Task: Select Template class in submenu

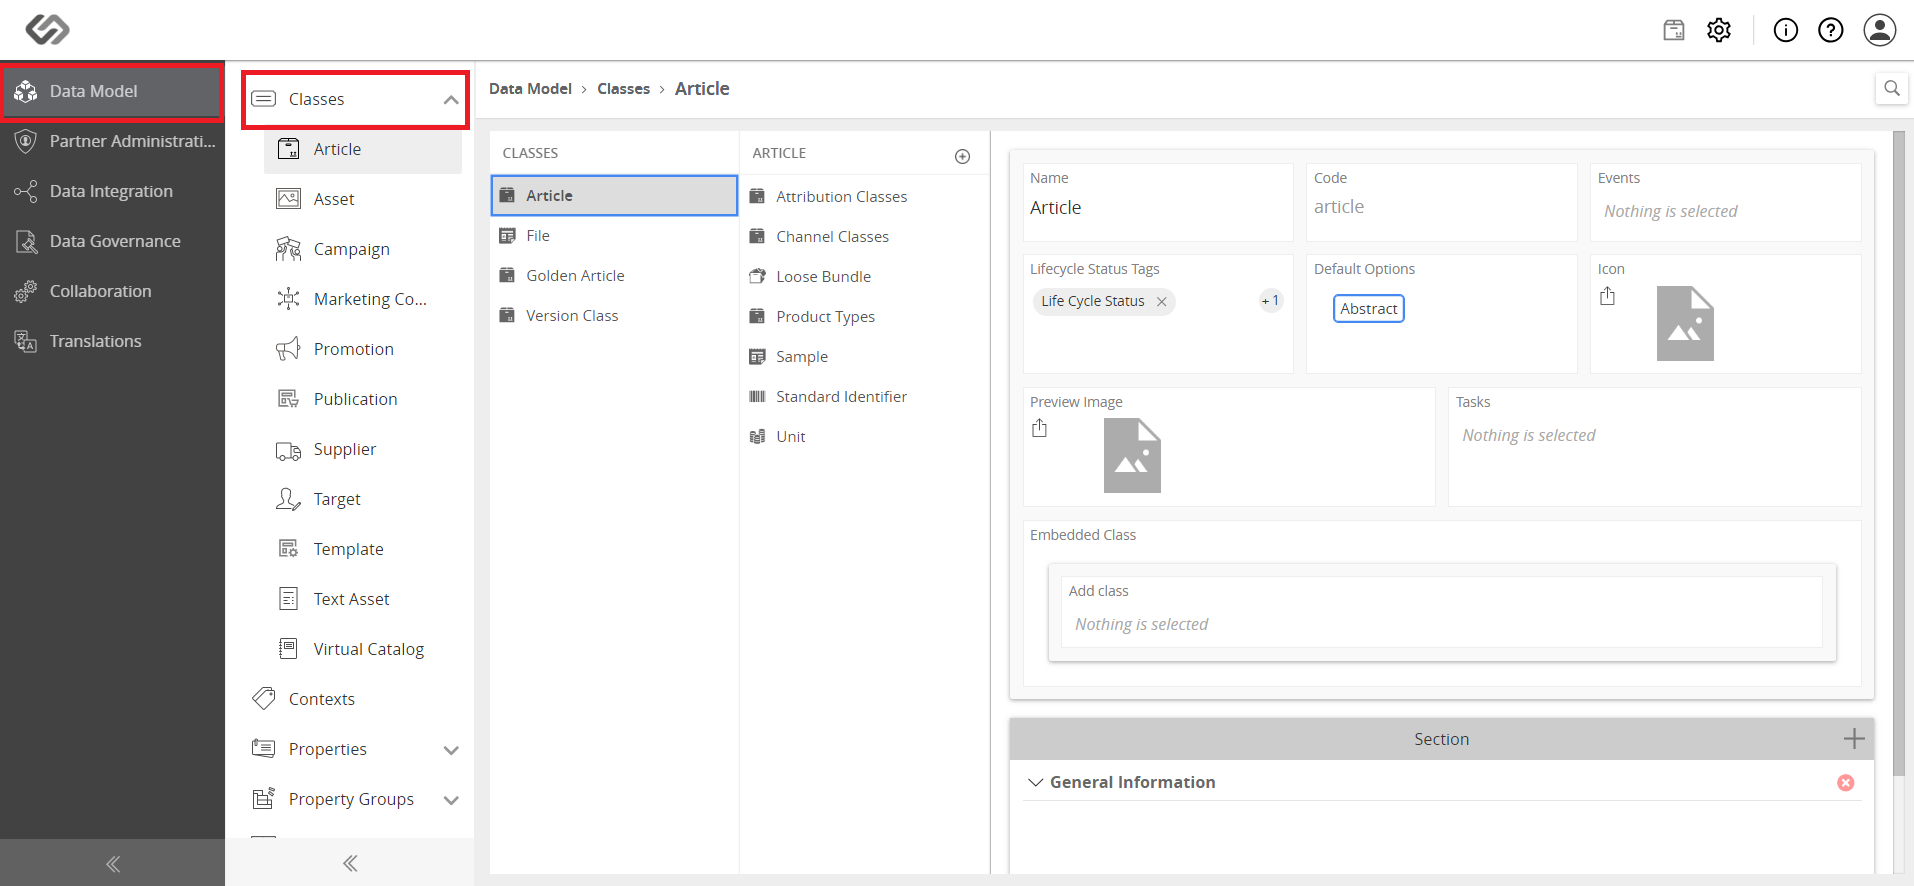Action: click(x=363, y=549)
